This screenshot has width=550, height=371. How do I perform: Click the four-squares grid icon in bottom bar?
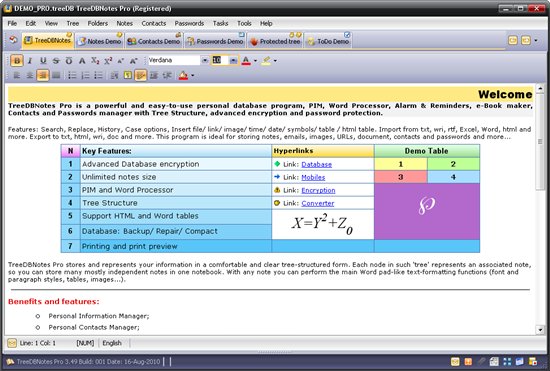click(507, 361)
